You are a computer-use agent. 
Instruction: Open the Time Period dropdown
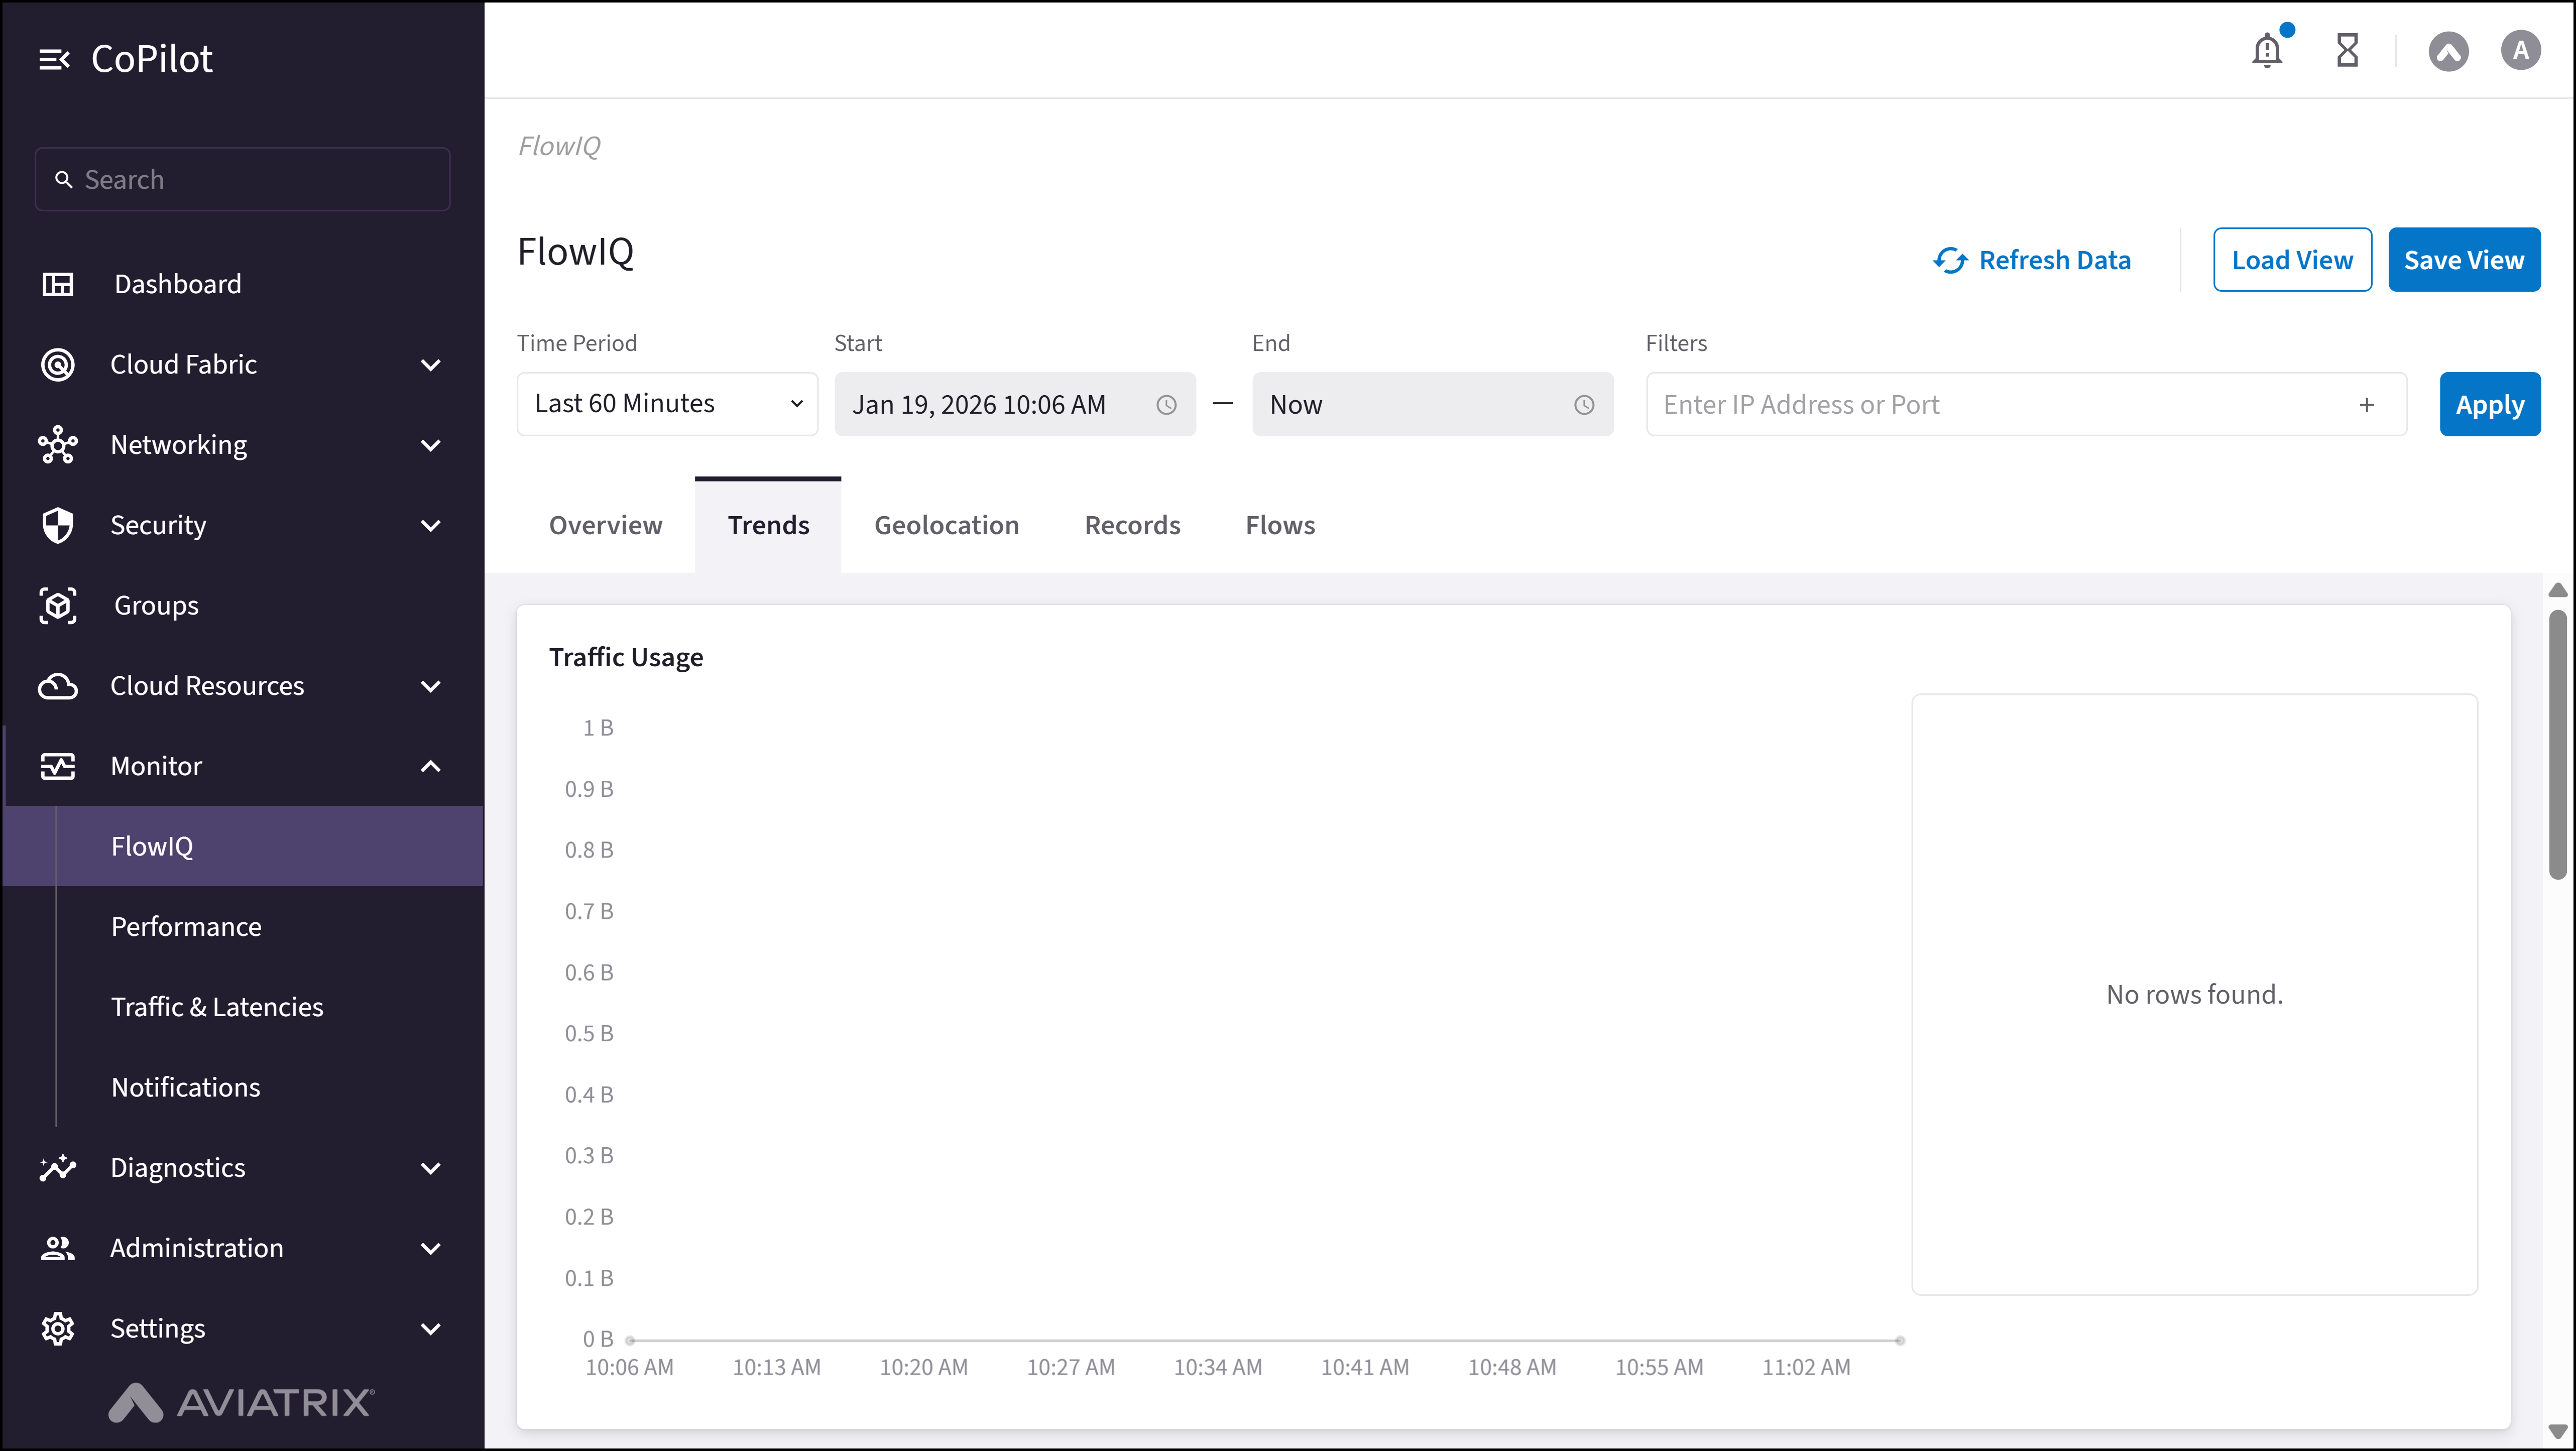point(667,404)
